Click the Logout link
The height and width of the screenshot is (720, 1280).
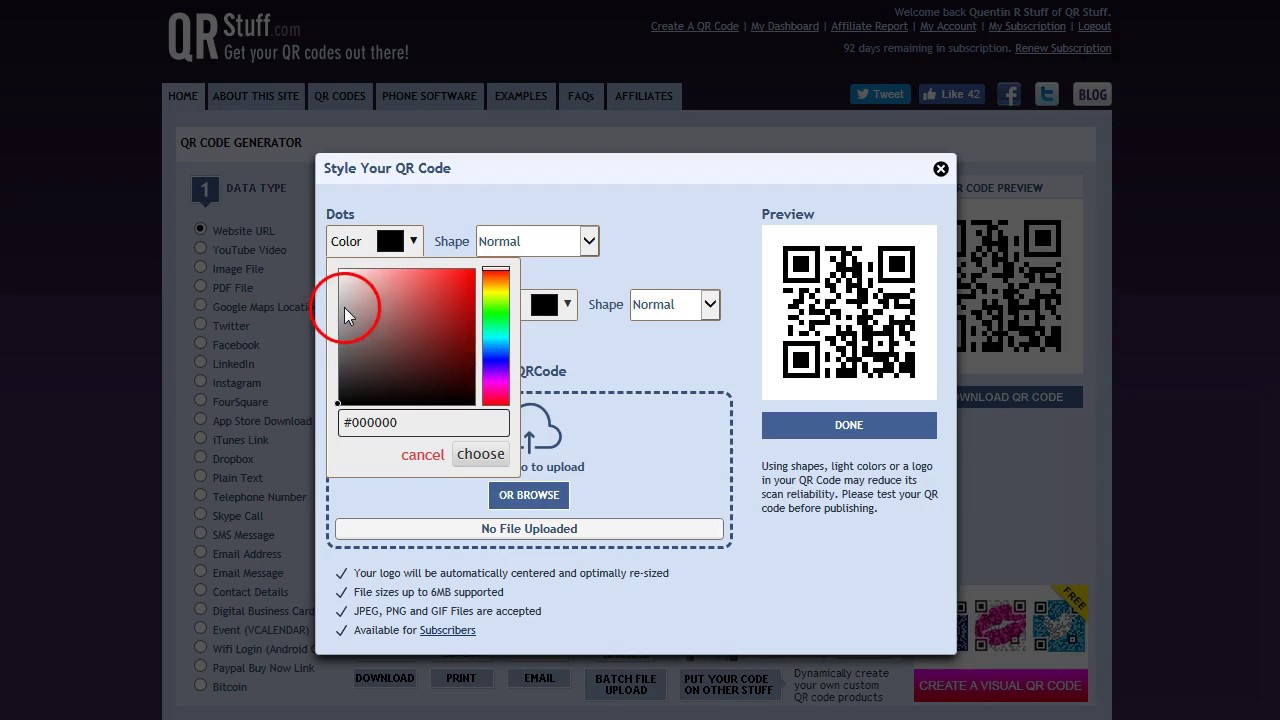[x=1094, y=26]
